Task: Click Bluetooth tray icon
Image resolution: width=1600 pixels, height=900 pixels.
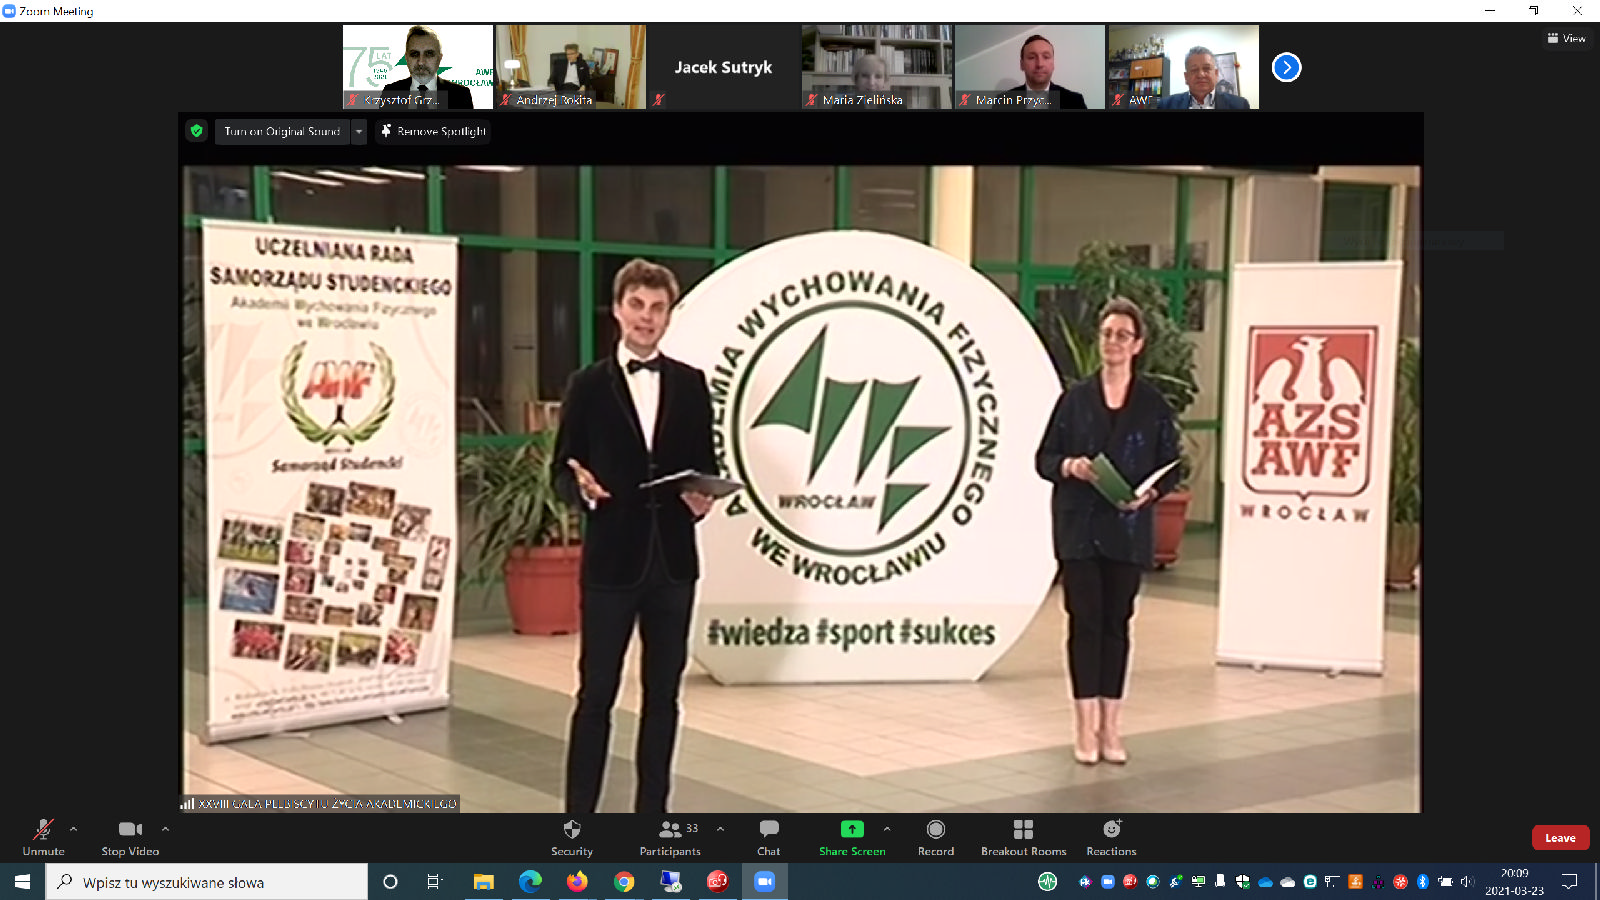Action: tap(1422, 882)
